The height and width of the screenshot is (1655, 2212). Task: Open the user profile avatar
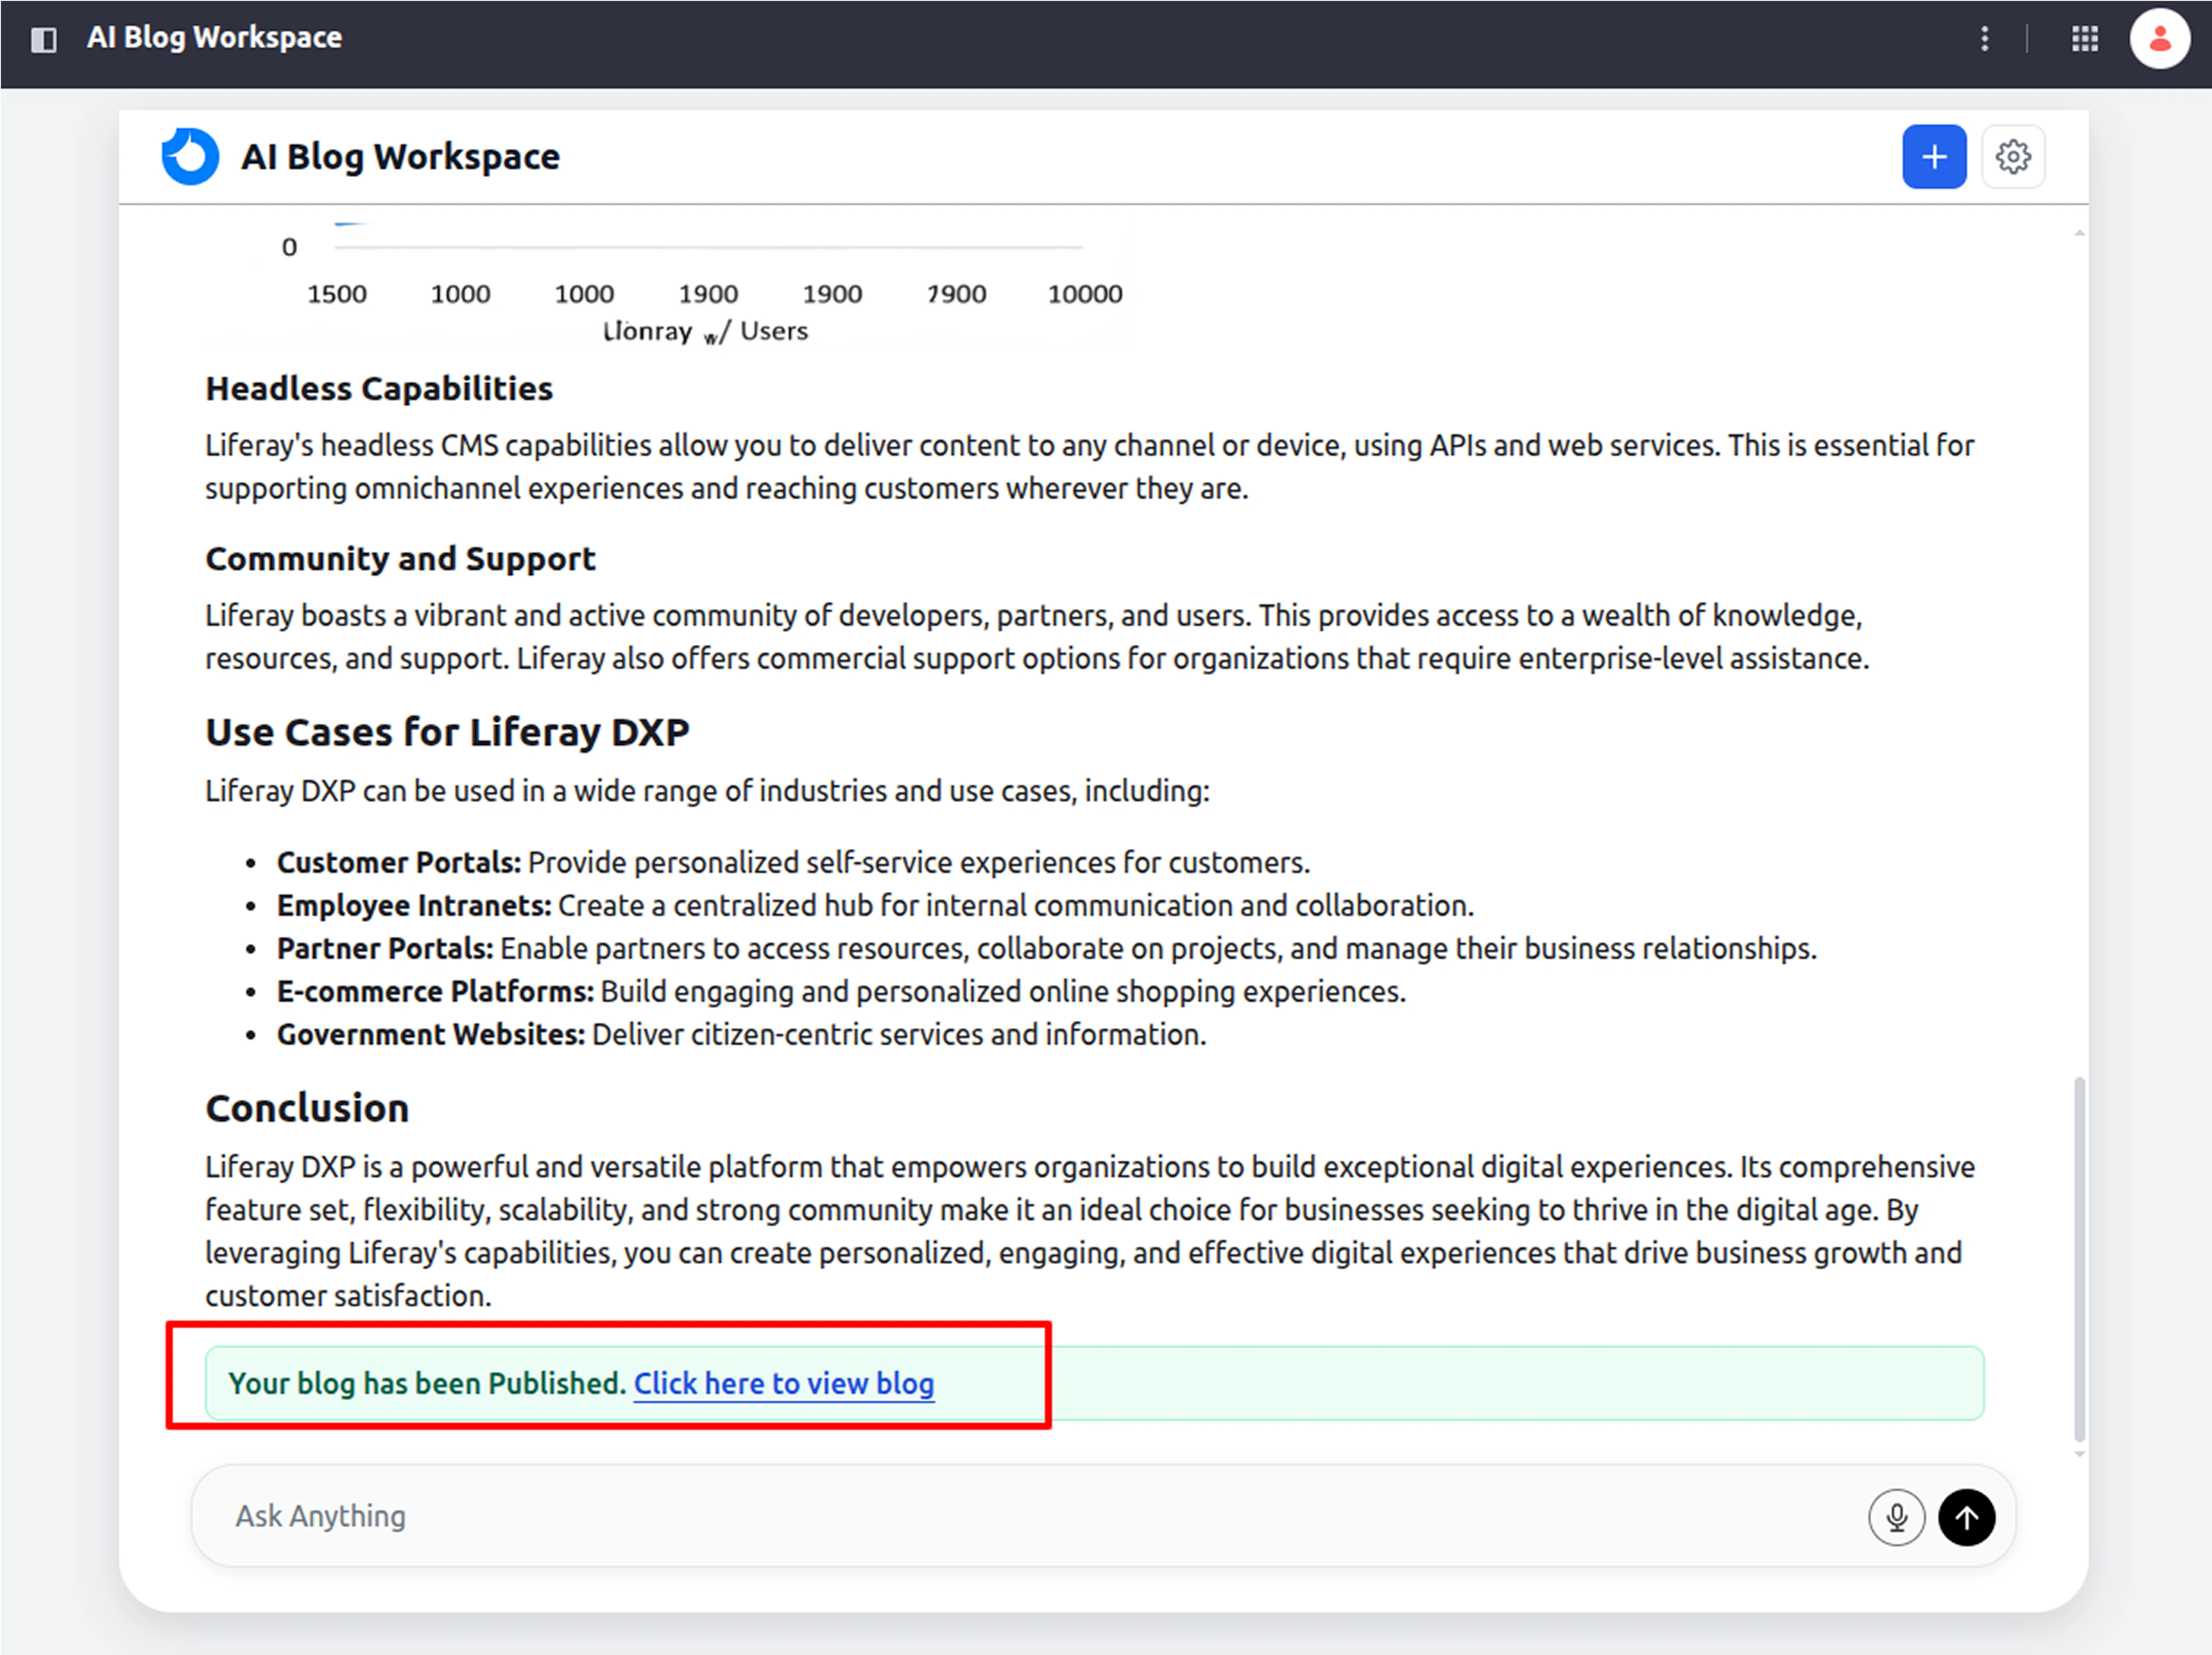pyautogui.click(x=2159, y=39)
